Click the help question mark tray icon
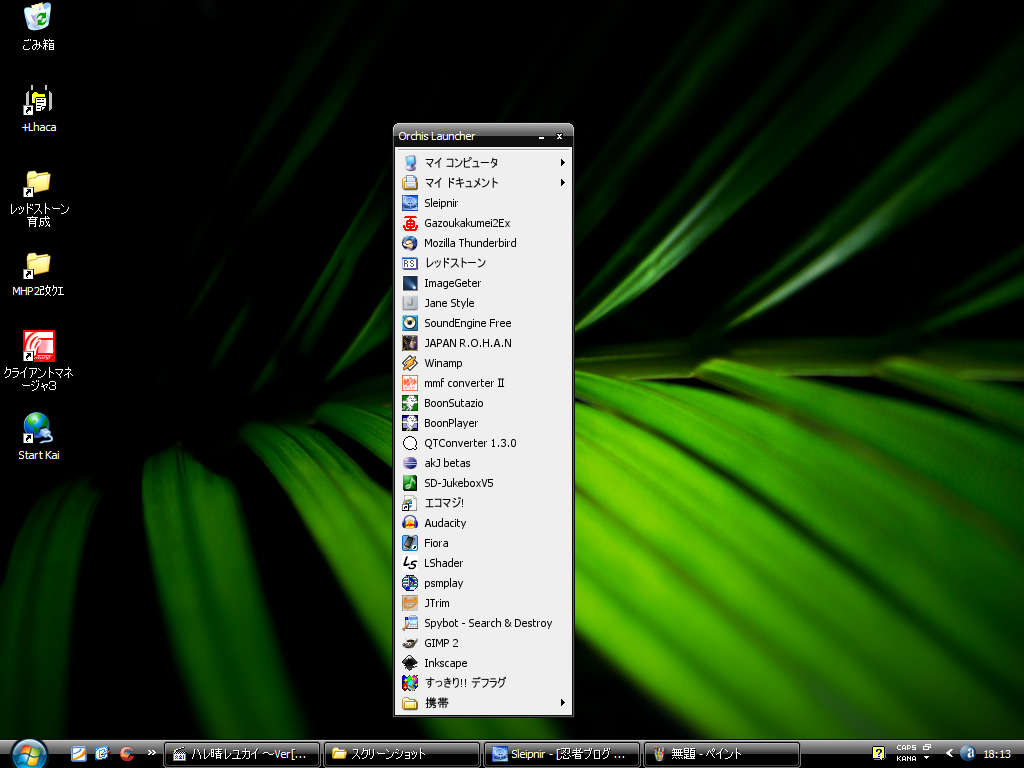 tap(879, 754)
